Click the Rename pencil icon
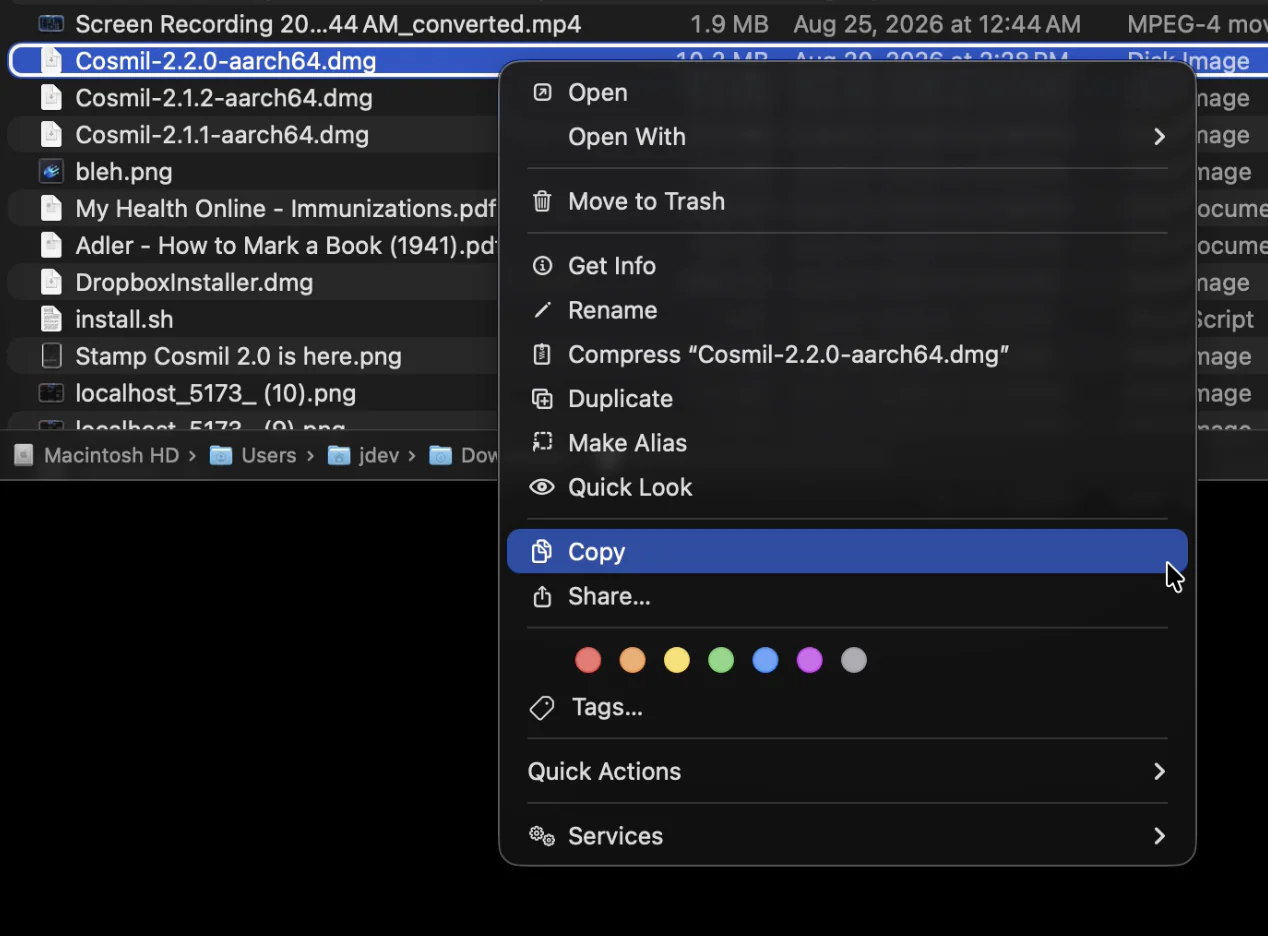This screenshot has height=936, width=1268. (x=542, y=310)
